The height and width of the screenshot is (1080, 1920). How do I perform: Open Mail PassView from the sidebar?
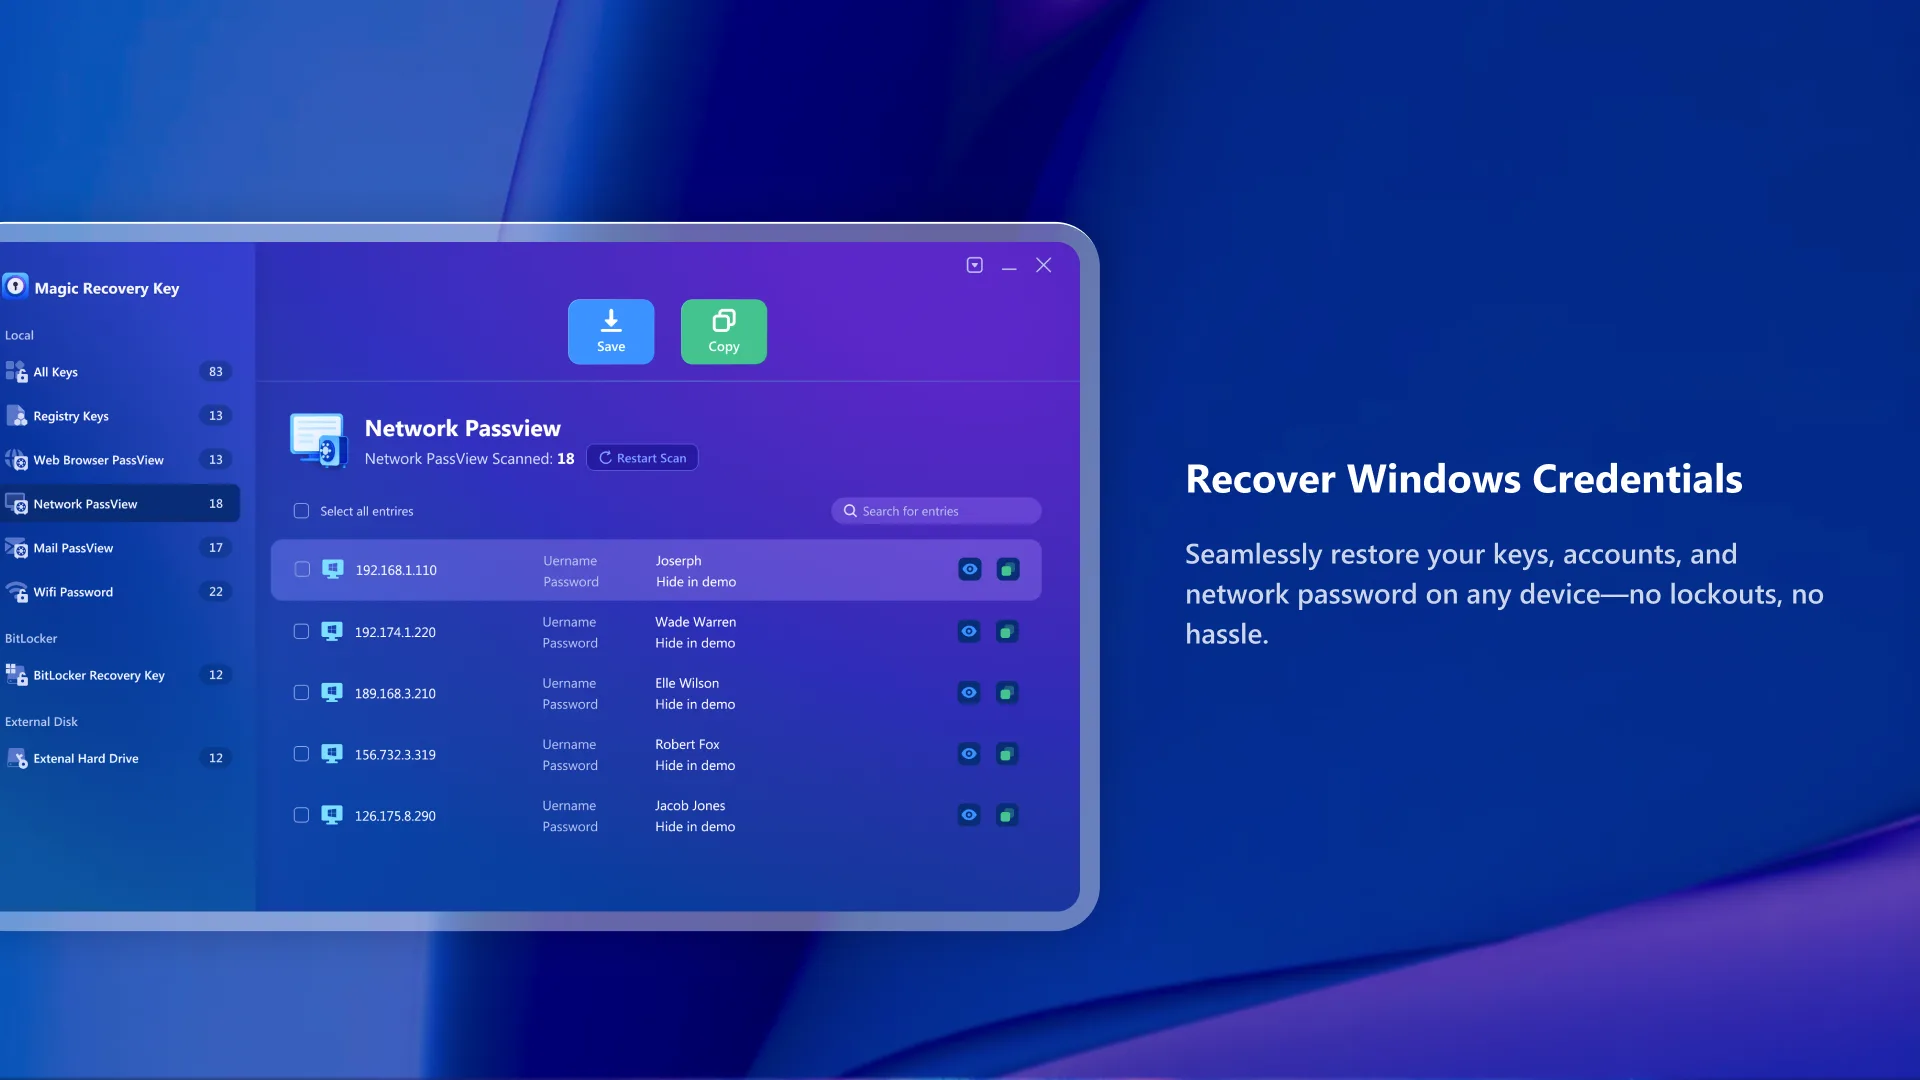point(73,548)
